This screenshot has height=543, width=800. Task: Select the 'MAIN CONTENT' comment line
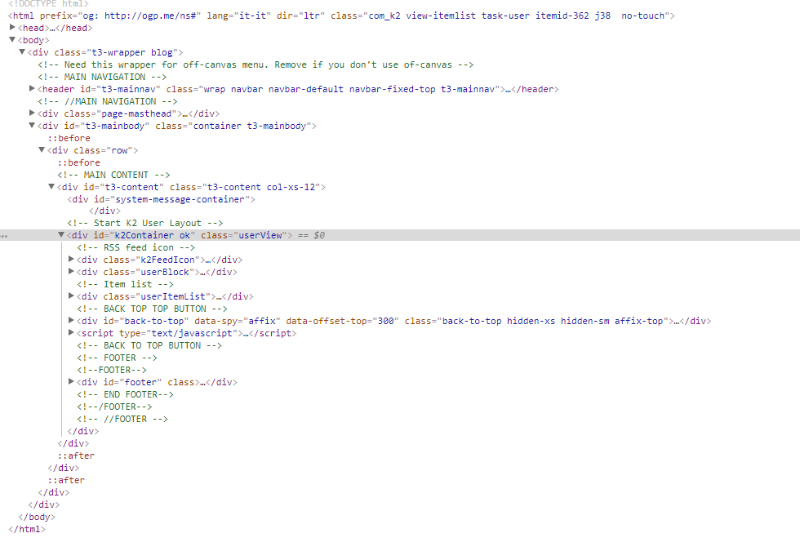coord(113,175)
